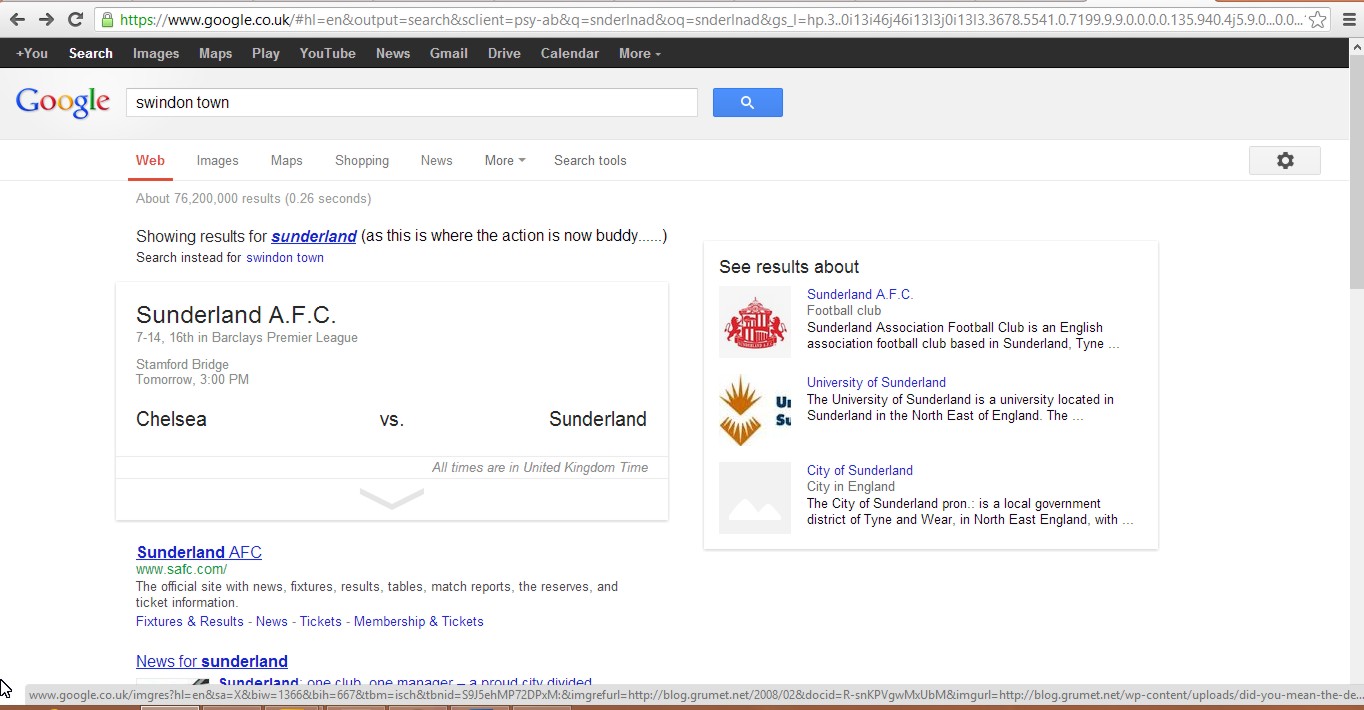Viewport: 1364px width, 710px height.
Task: Open the Fixtures & Results sitelink
Action: tap(190, 621)
